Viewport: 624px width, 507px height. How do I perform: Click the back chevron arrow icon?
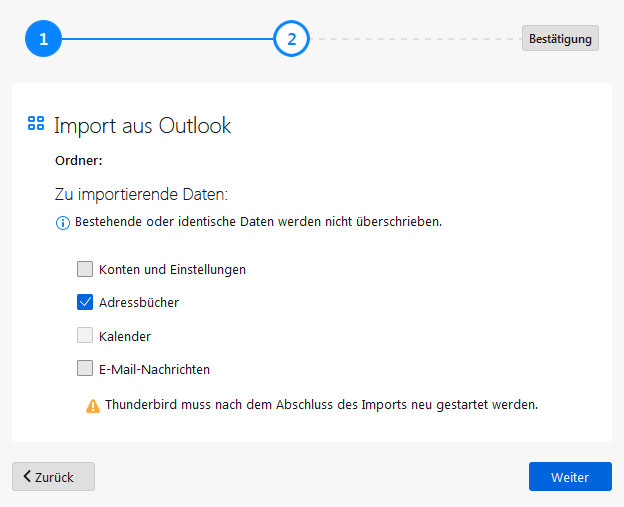27,476
